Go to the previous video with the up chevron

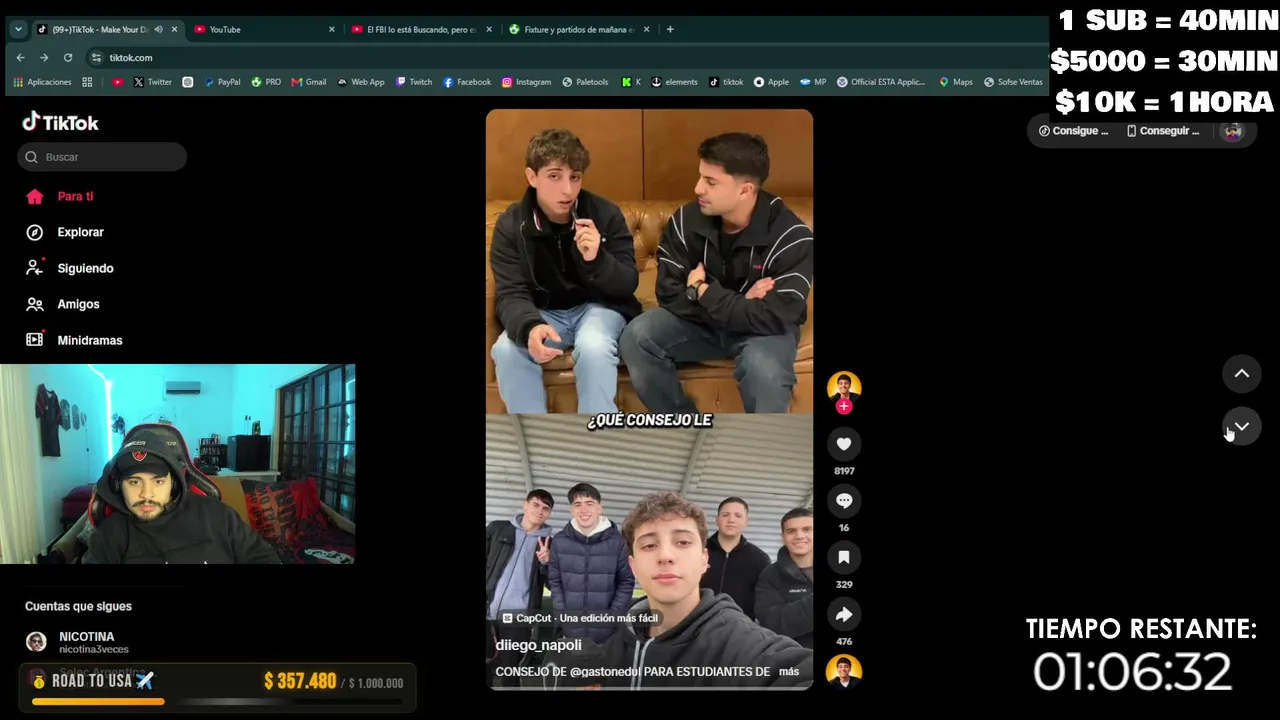pos(1242,374)
